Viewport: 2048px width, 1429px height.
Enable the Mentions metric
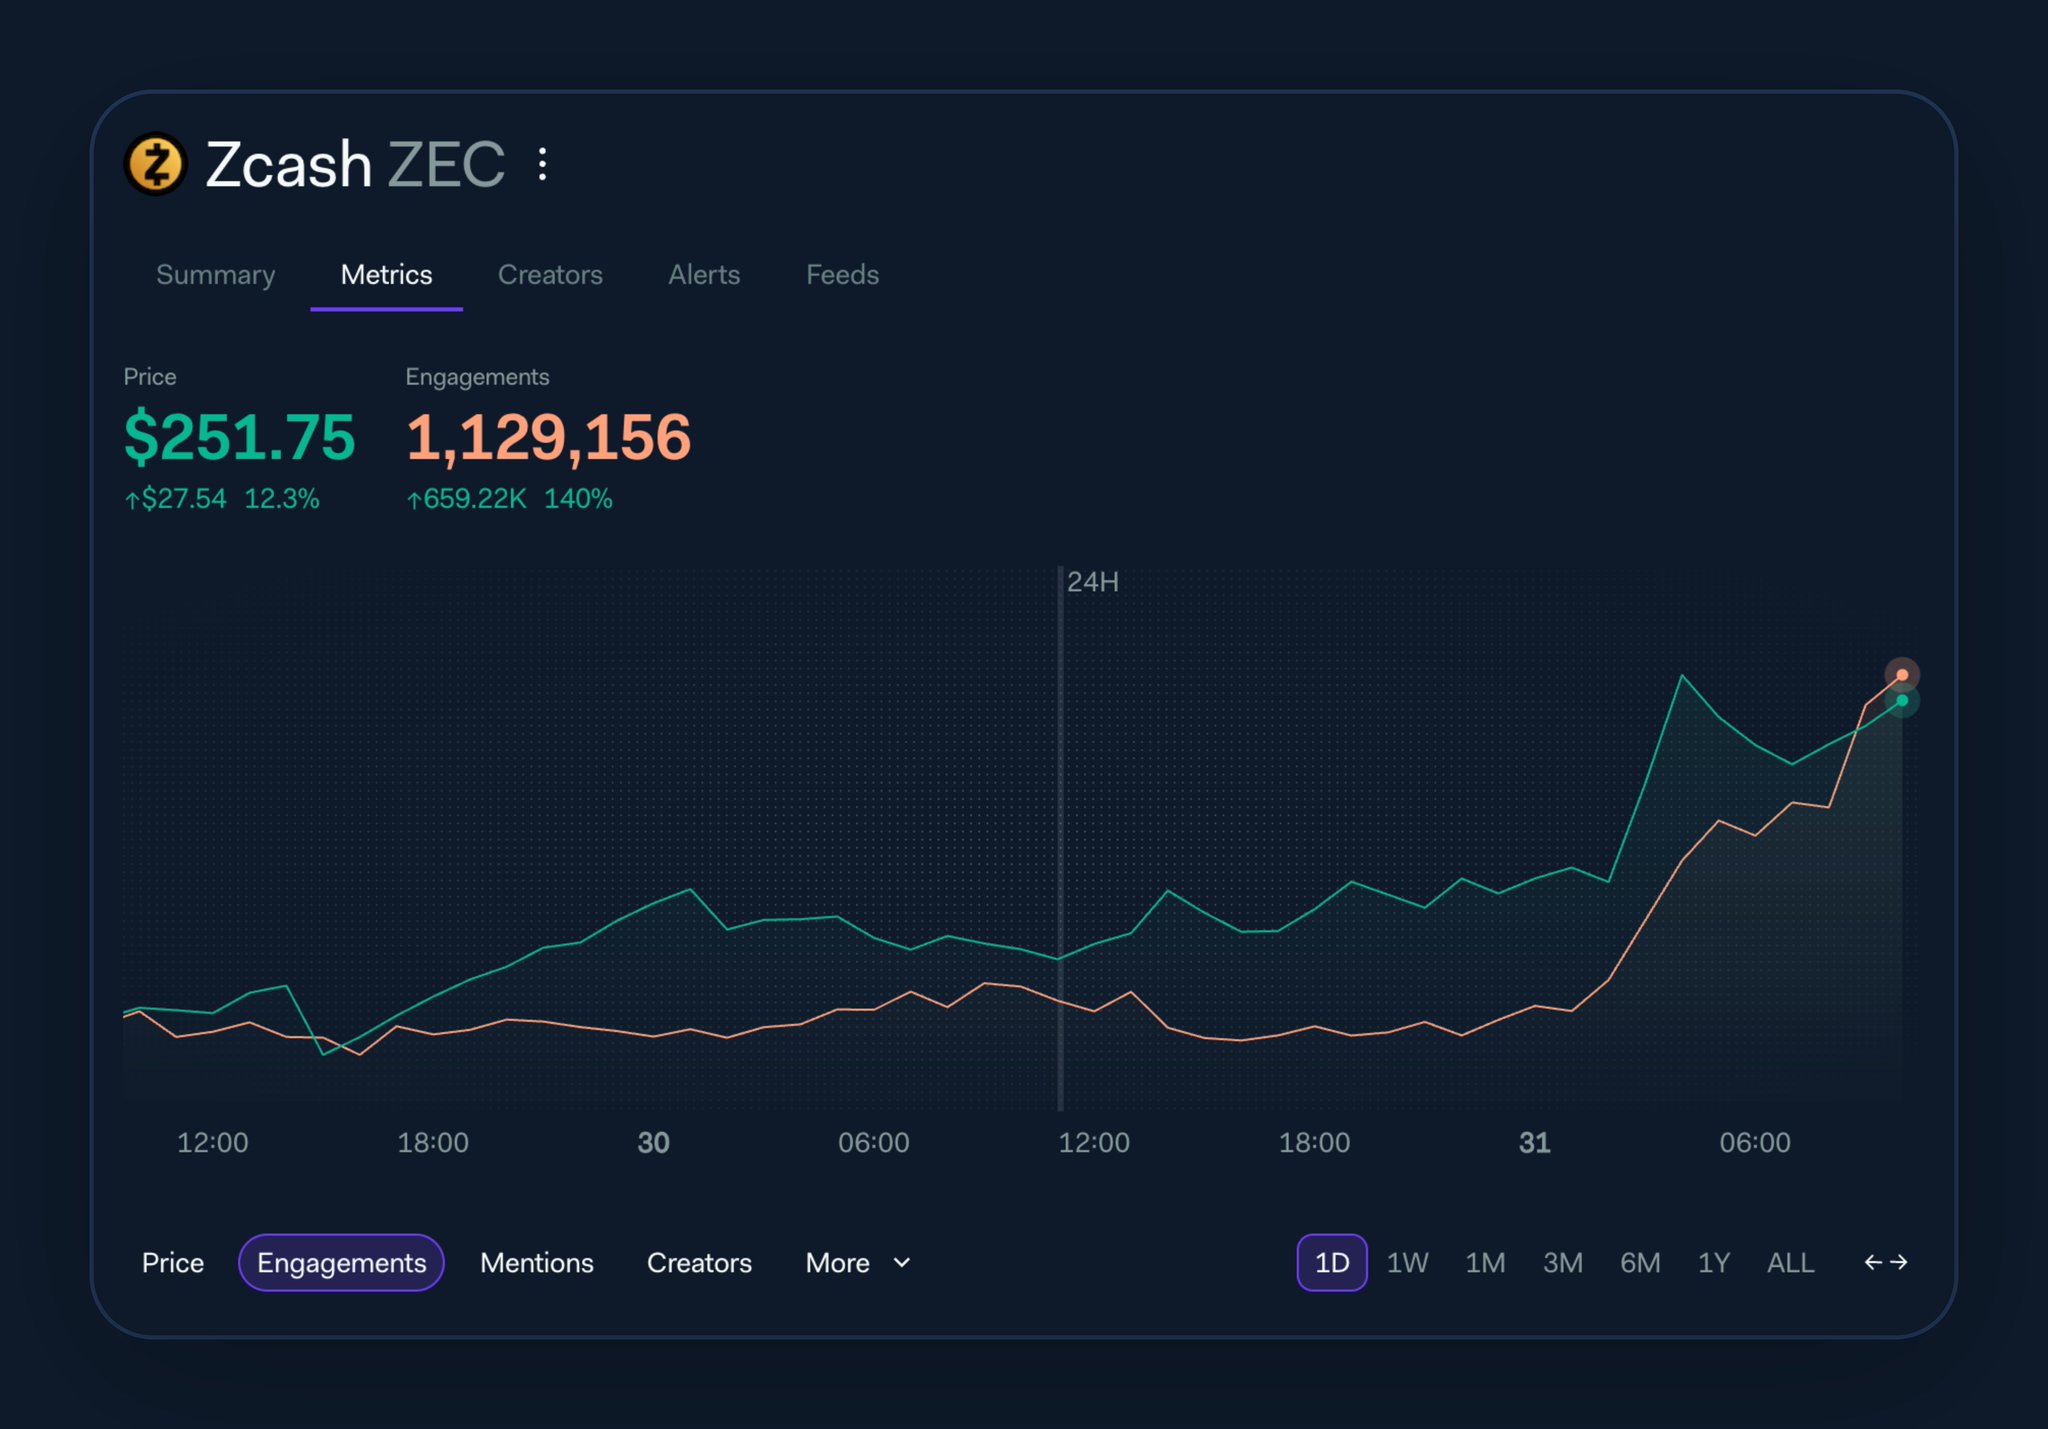pos(537,1263)
